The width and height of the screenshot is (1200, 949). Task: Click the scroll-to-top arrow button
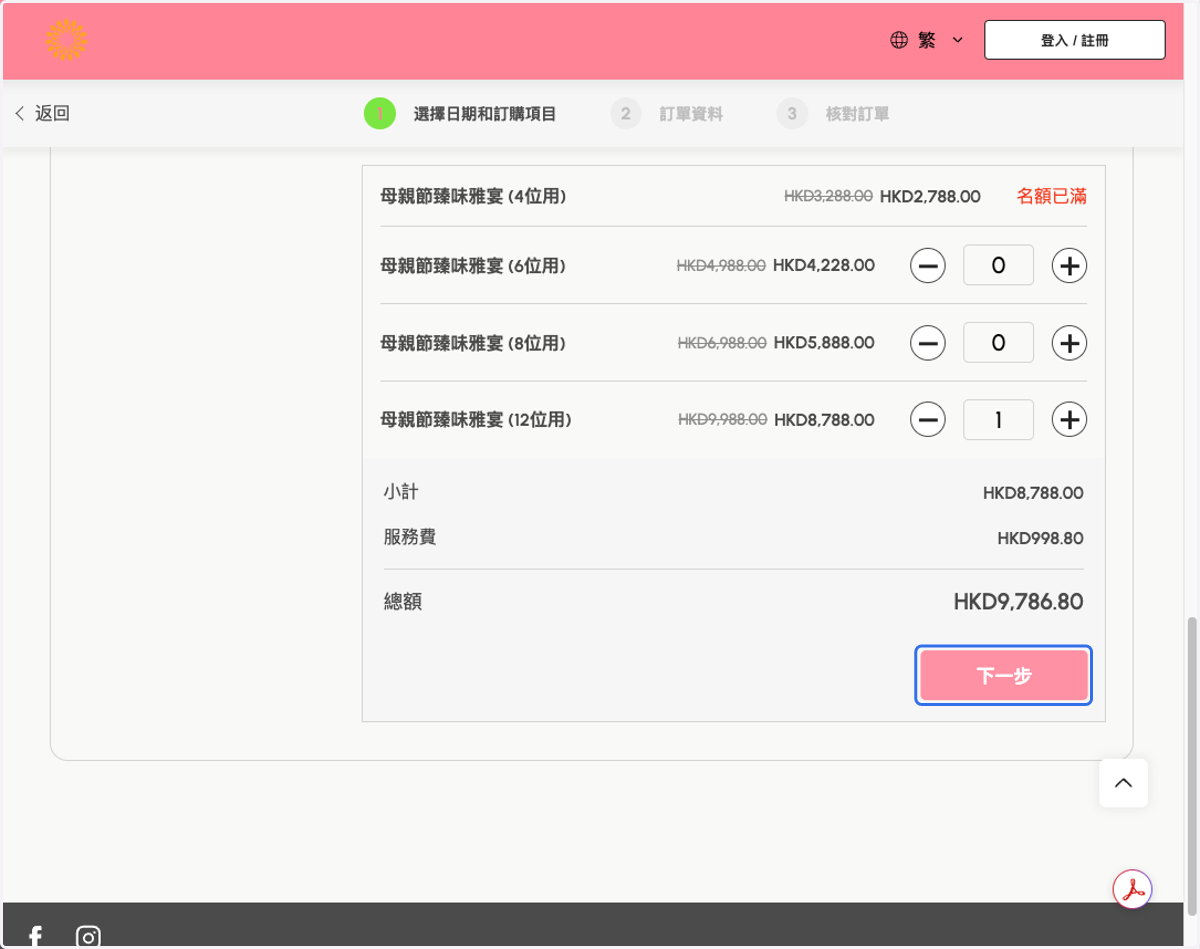point(1123,783)
